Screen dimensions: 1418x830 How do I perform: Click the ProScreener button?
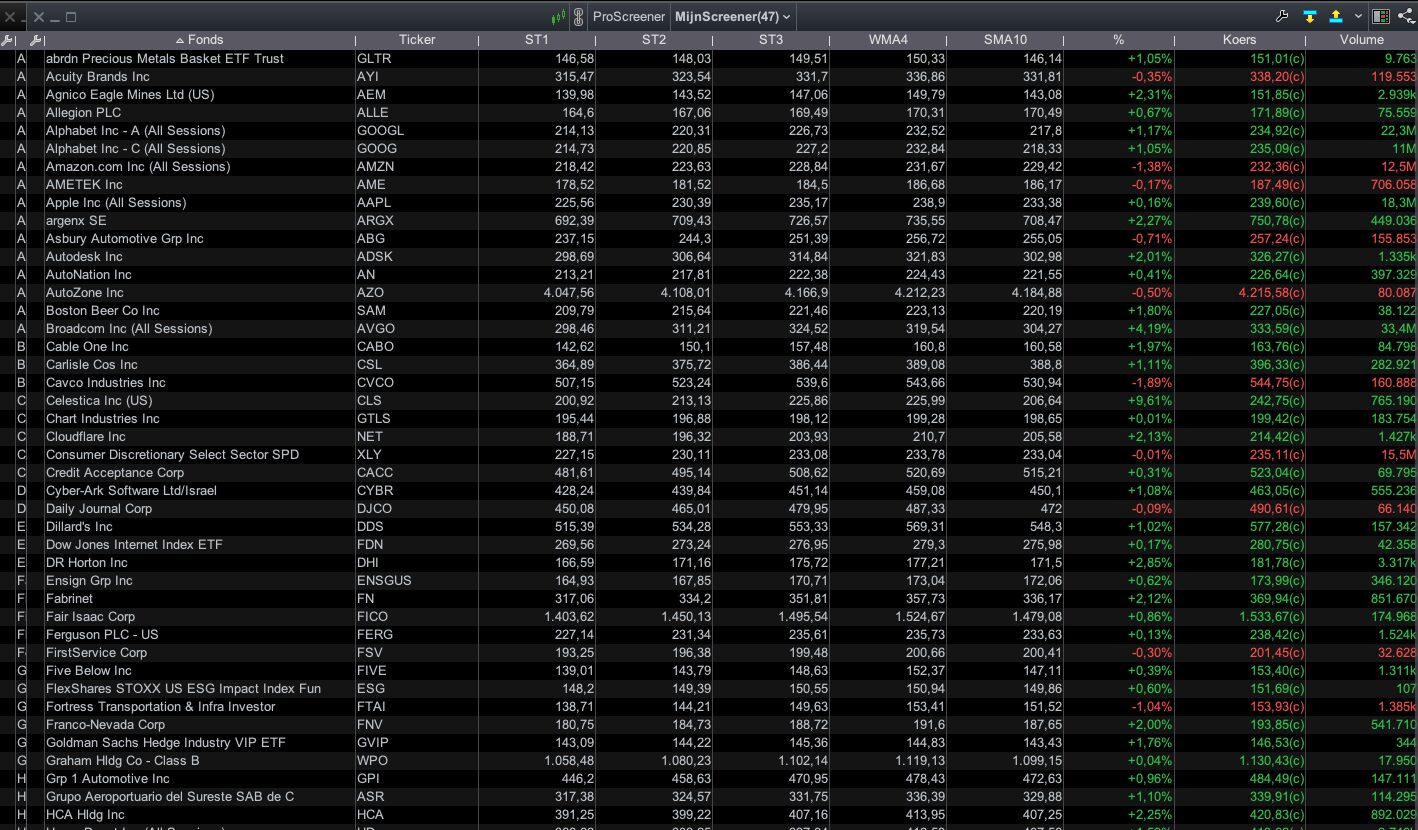click(x=629, y=17)
